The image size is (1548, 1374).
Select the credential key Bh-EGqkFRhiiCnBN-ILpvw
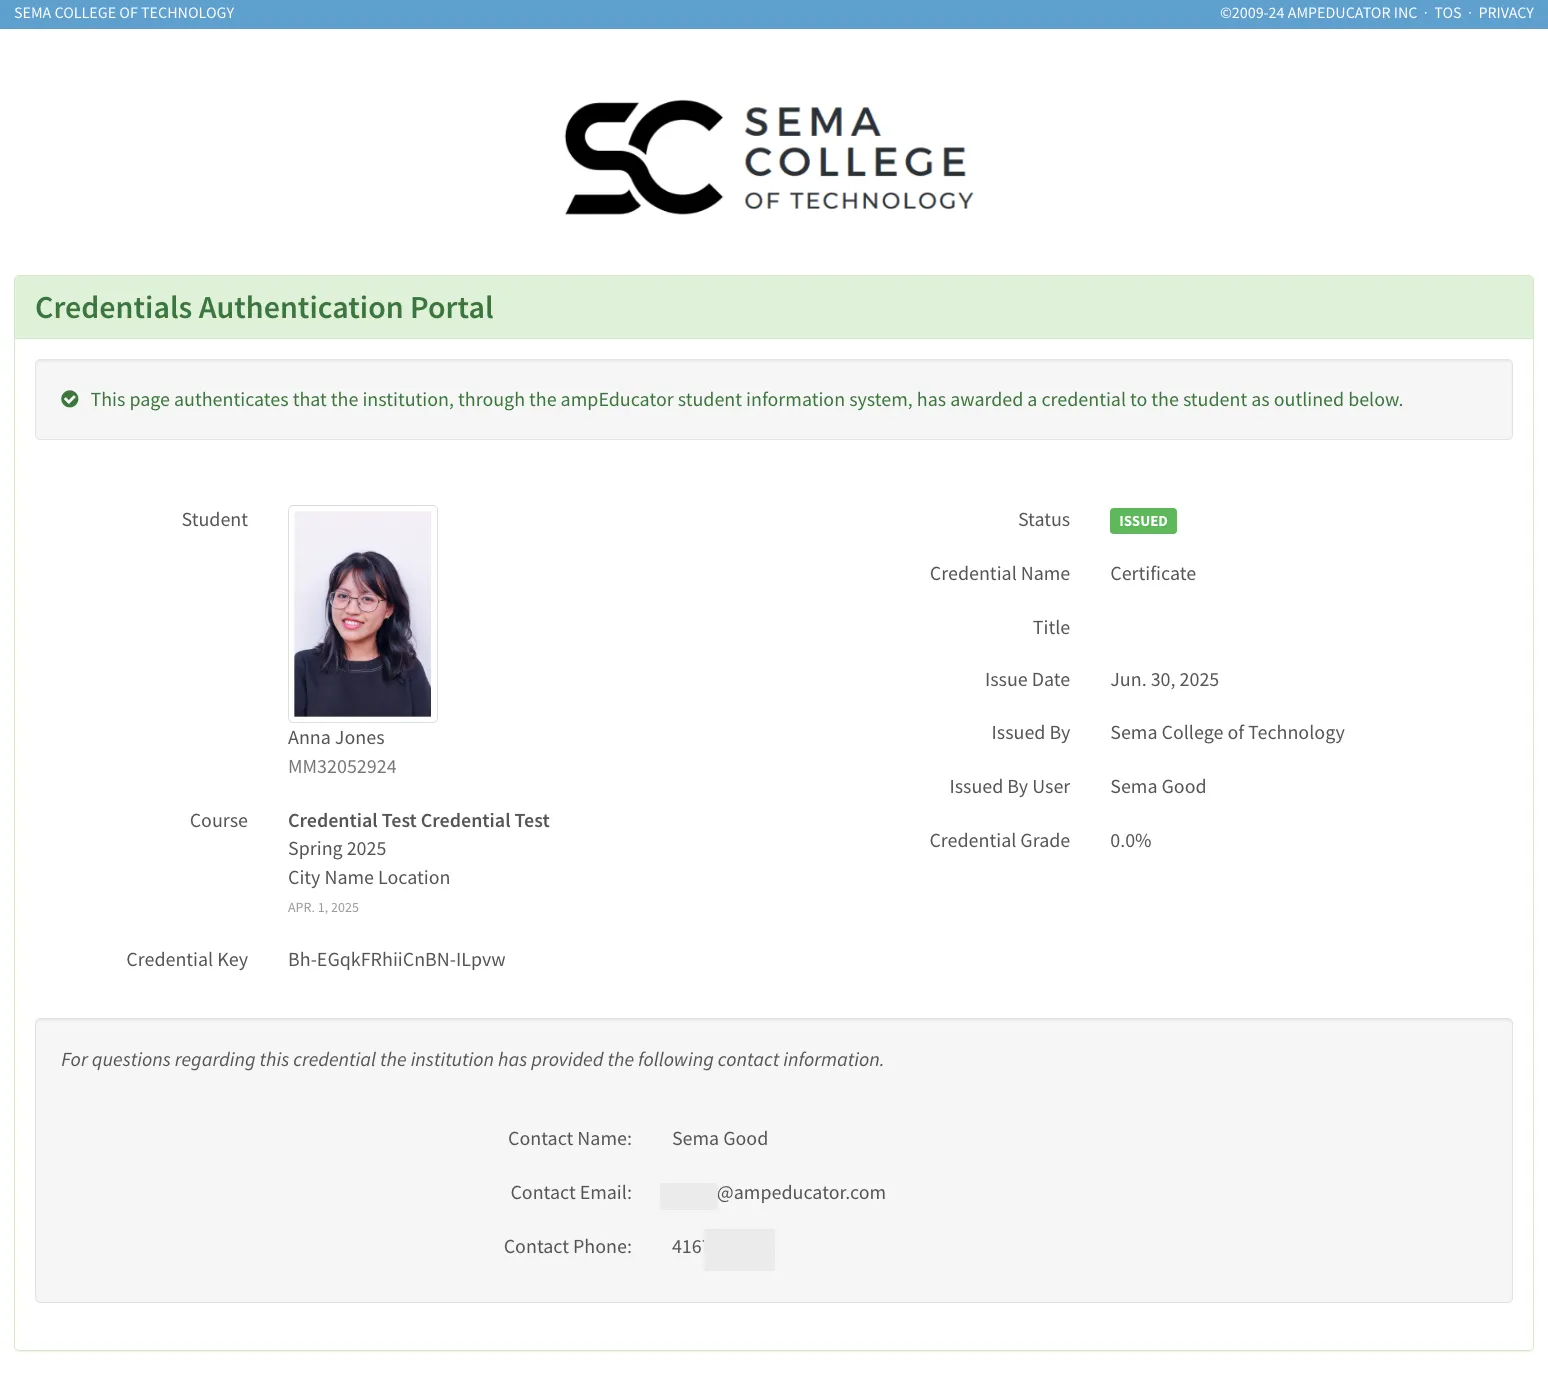click(397, 960)
